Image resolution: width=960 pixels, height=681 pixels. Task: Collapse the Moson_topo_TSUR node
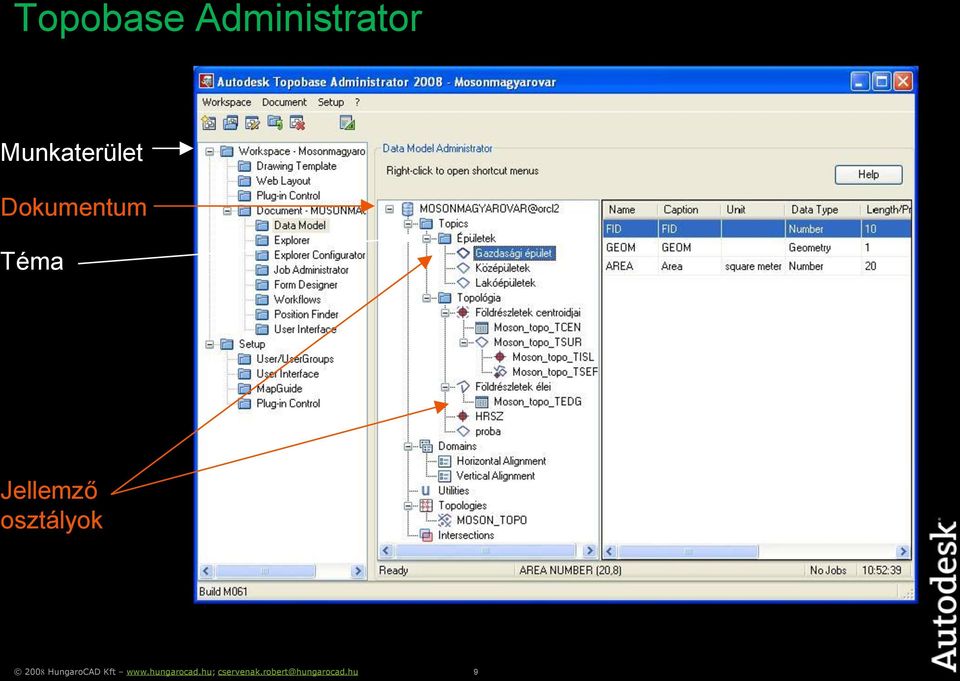[463, 342]
